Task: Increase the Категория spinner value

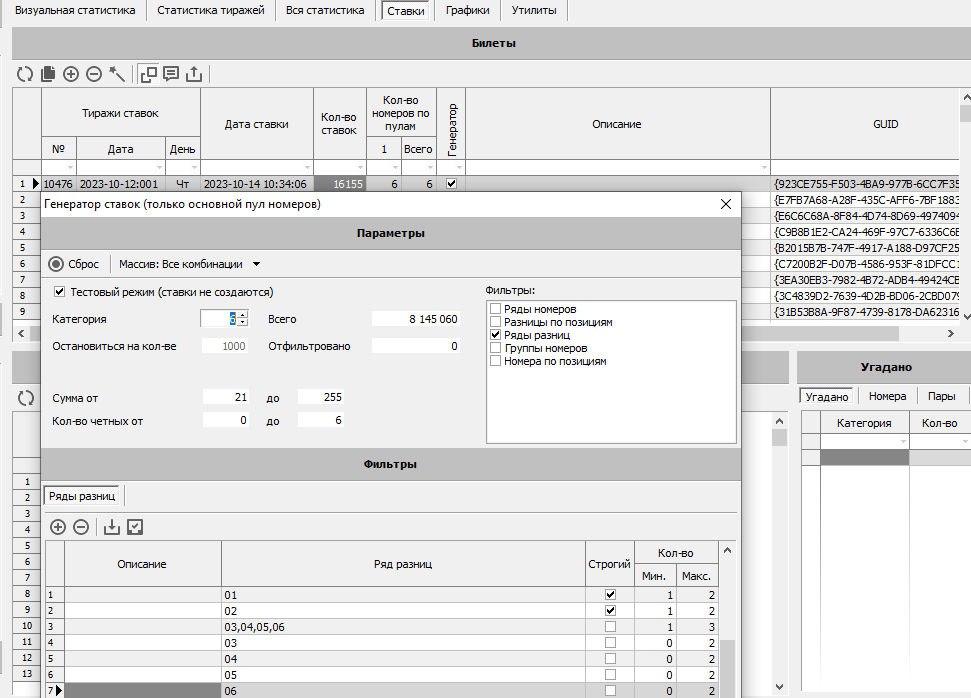Action: (x=243, y=315)
